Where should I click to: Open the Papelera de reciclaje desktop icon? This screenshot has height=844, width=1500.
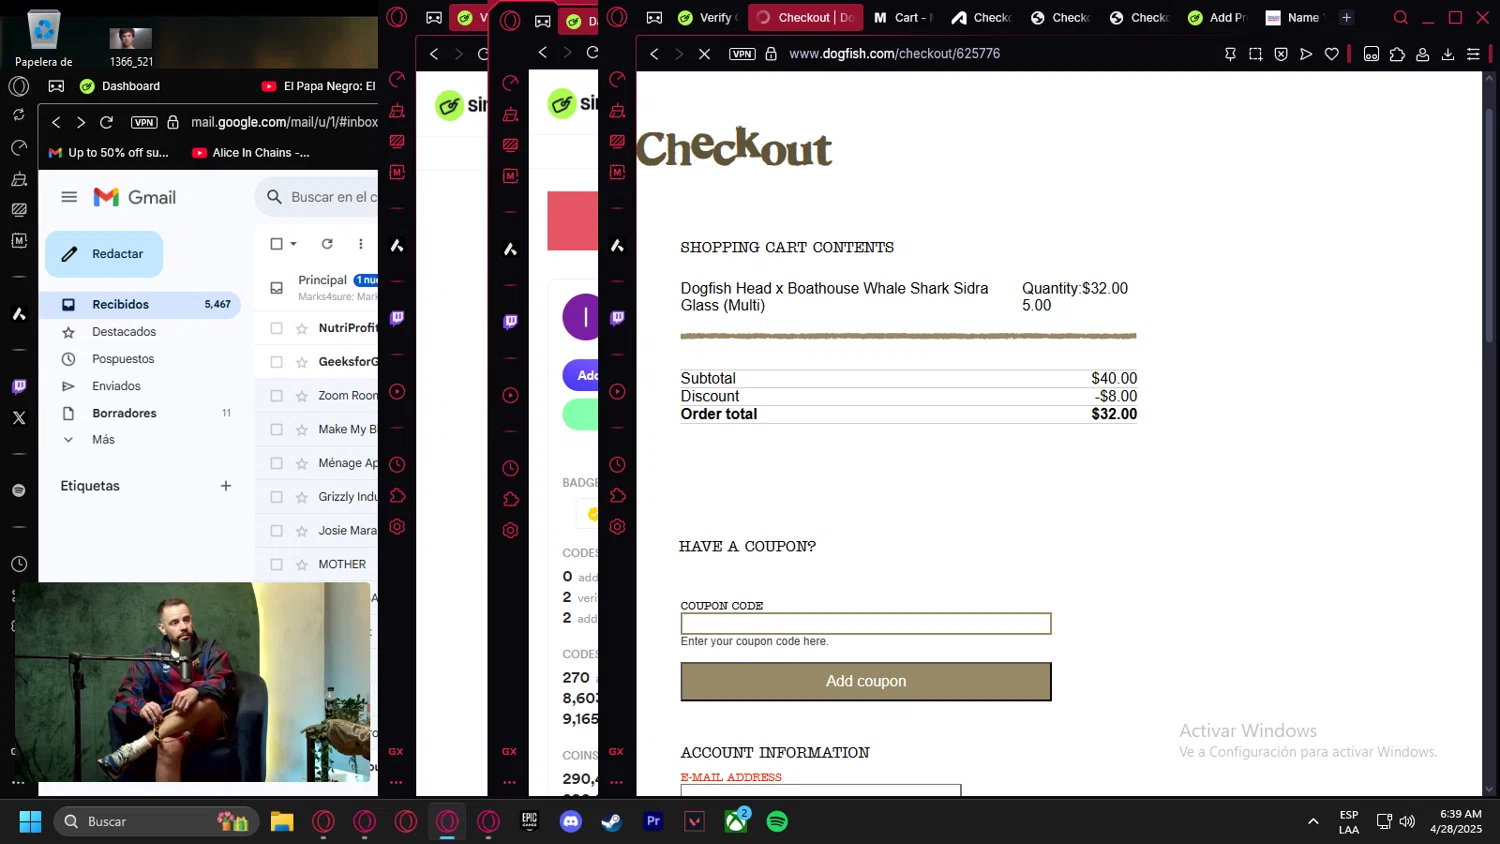[x=44, y=39]
